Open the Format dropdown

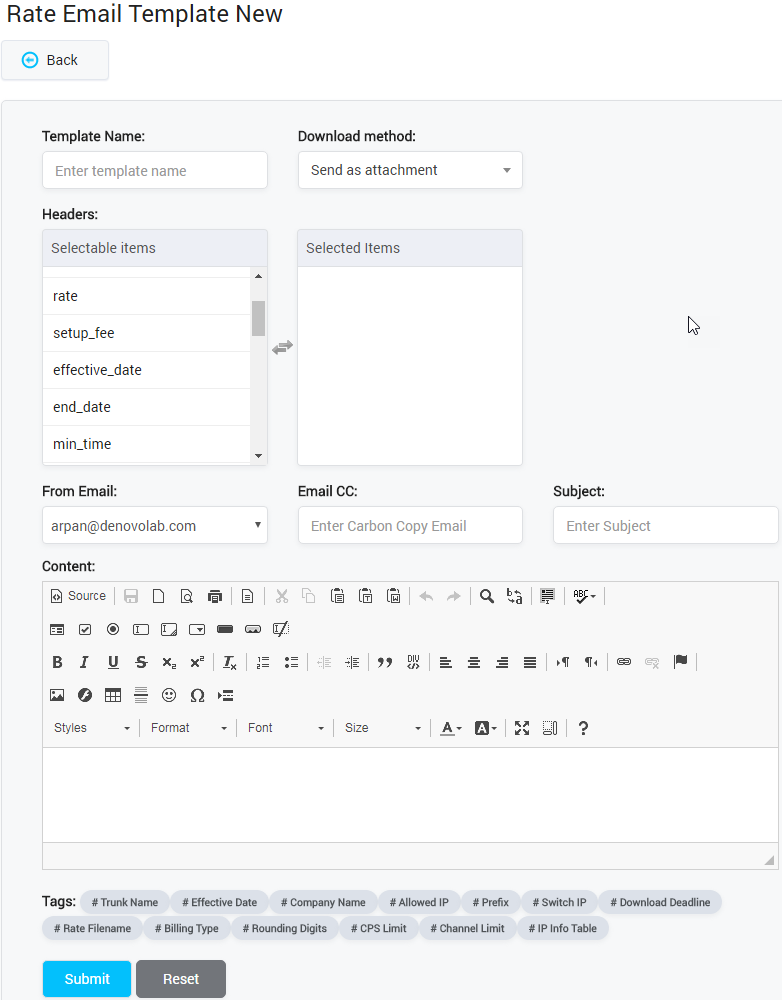(x=188, y=728)
